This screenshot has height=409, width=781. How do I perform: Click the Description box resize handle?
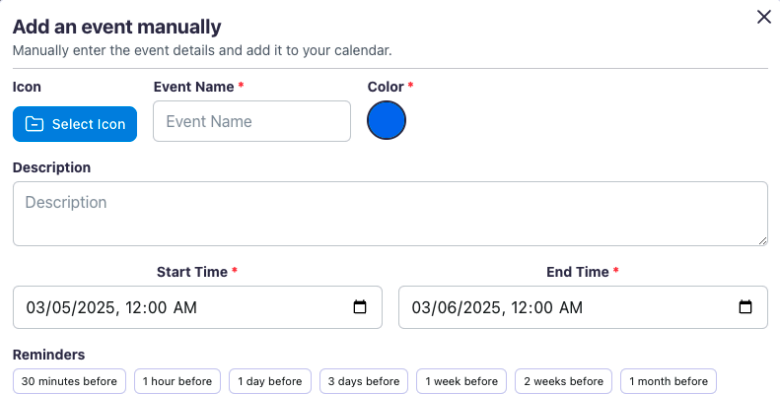point(763,241)
